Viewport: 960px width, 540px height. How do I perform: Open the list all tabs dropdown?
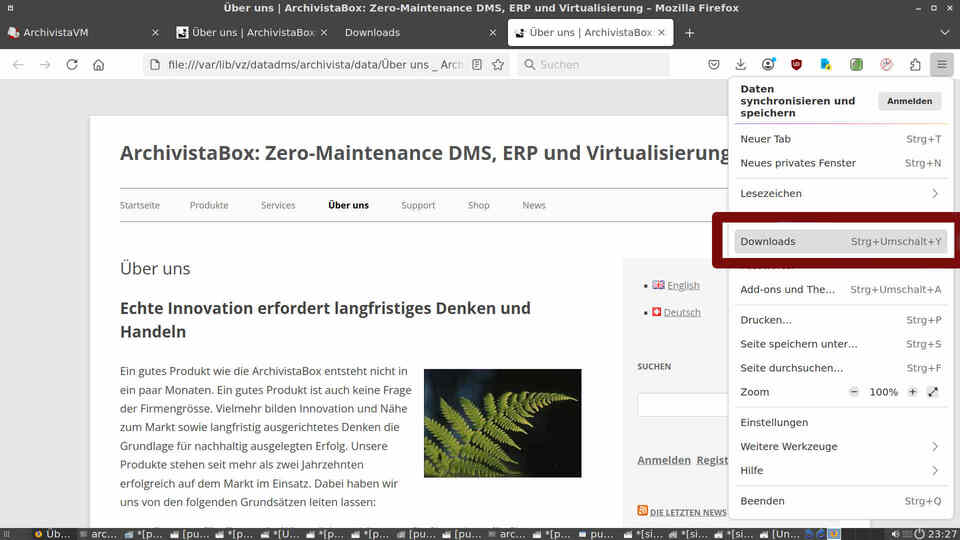[x=944, y=32]
